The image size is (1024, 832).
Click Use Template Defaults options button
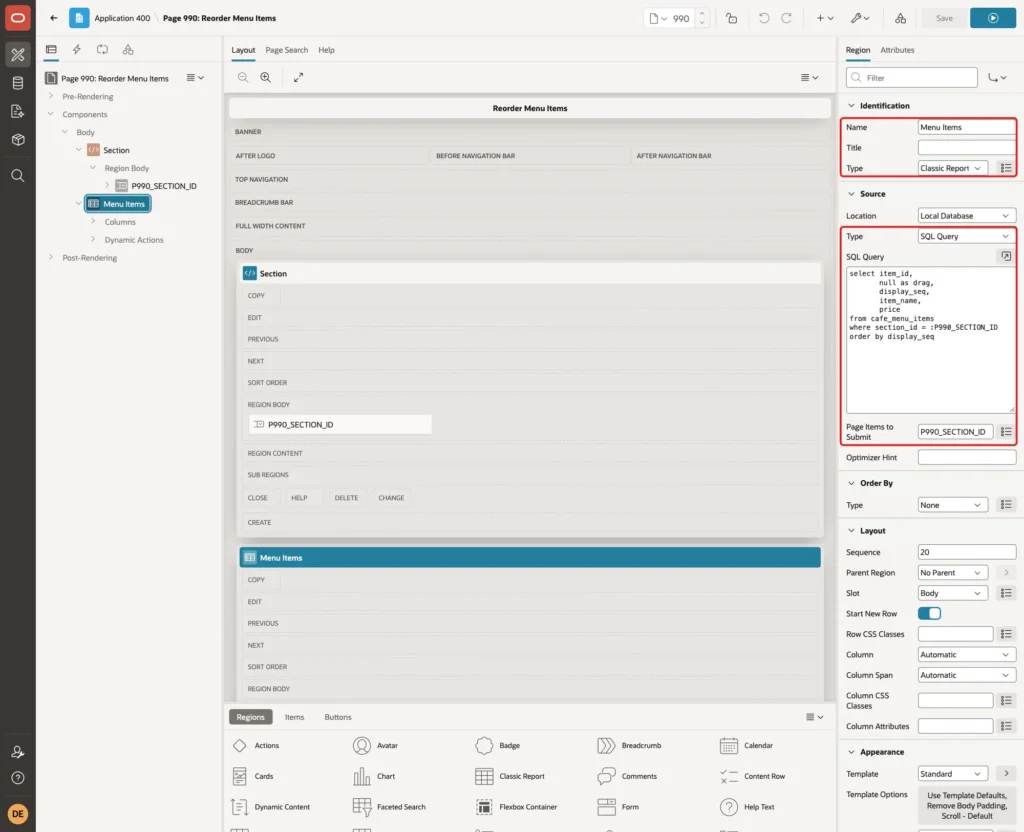click(x=967, y=806)
